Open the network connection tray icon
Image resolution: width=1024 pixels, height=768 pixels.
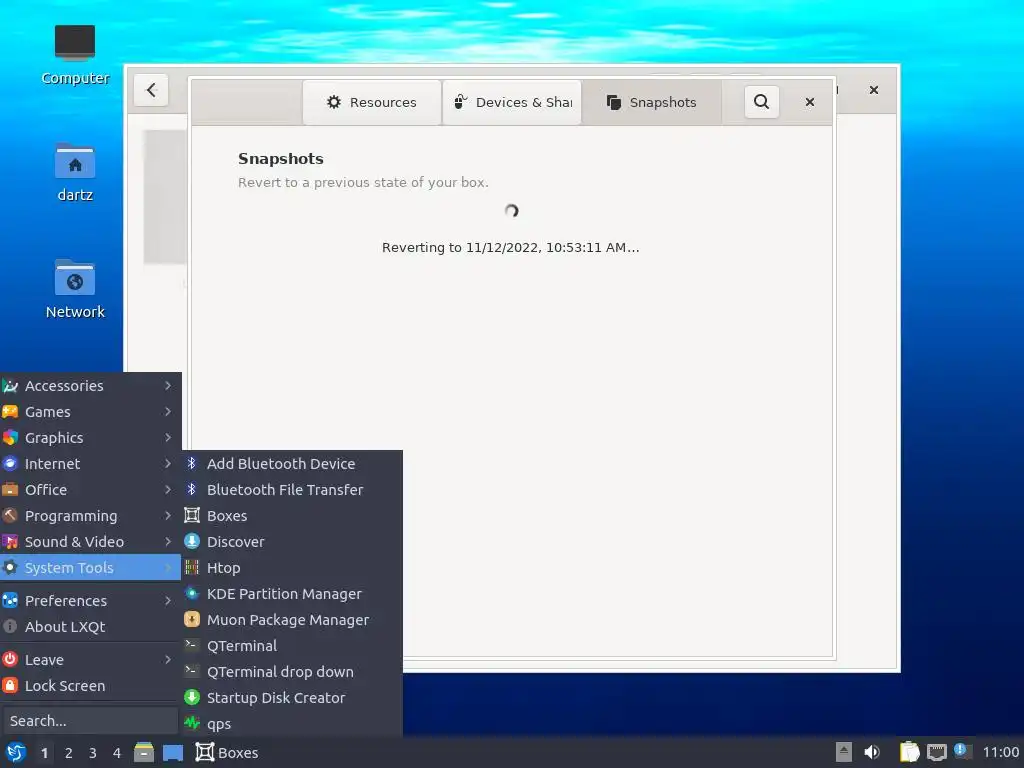pyautogui.click(x=936, y=752)
